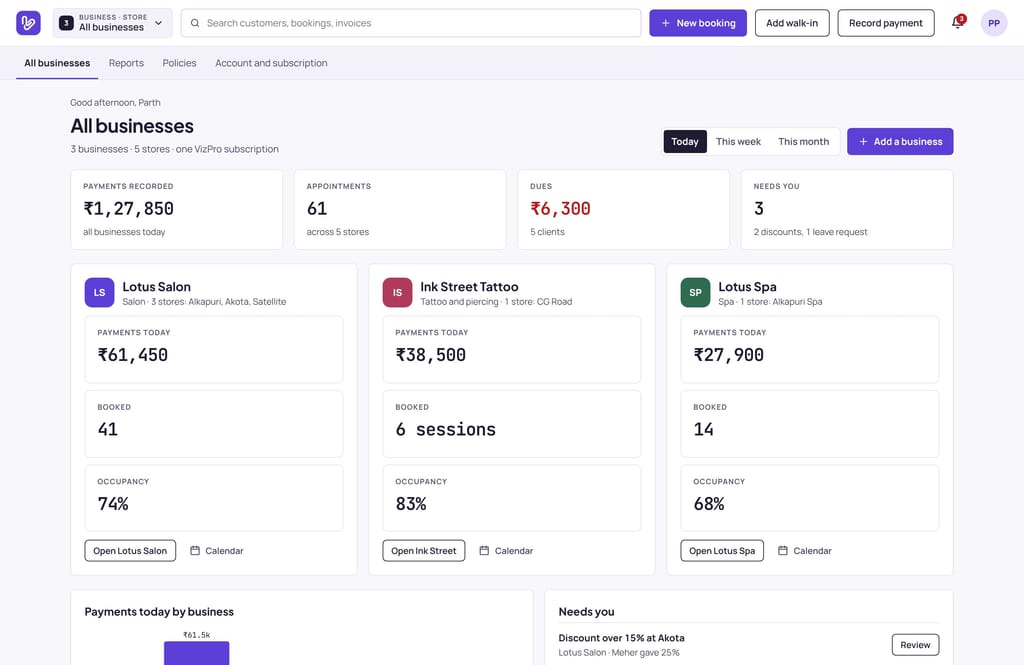The width and height of the screenshot is (1024, 665).
Task: Open Calendar for Ink Street Tattoo
Action: pyautogui.click(x=506, y=551)
